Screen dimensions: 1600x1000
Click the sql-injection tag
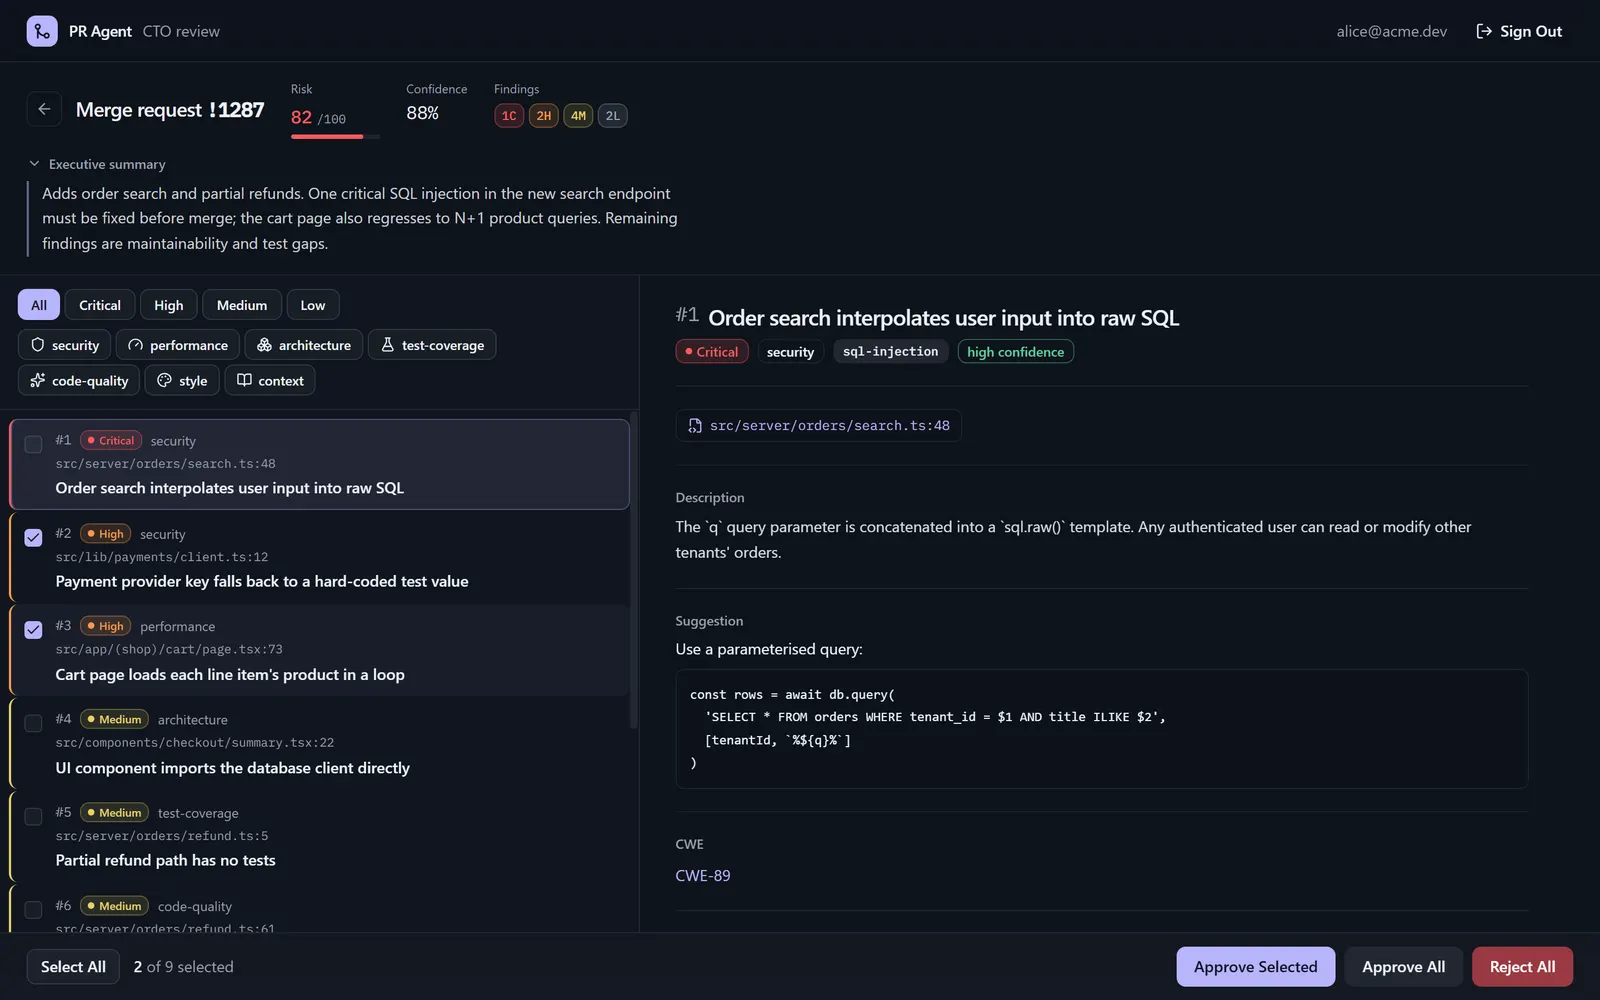(890, 352)
